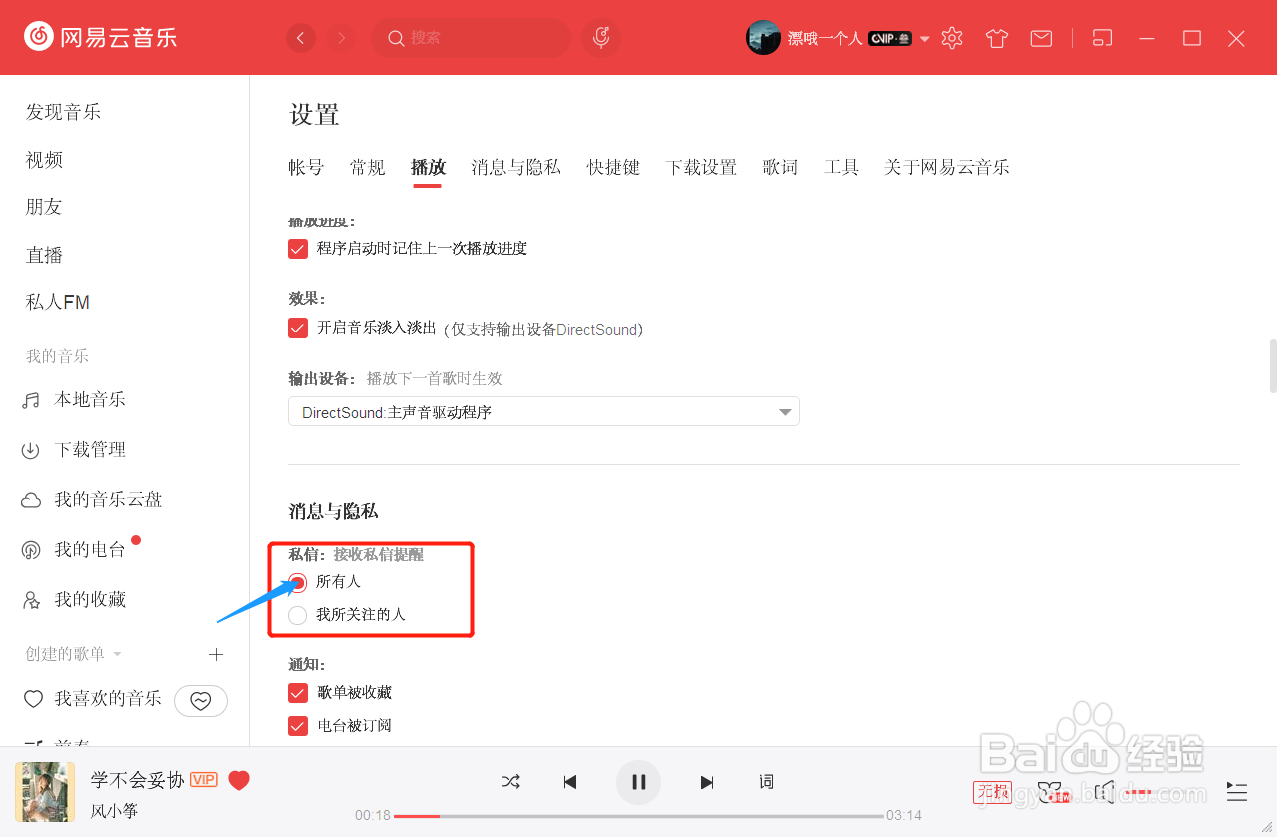Like the current song with red heart
The image size is (1277, 837).
pos(239,780)
